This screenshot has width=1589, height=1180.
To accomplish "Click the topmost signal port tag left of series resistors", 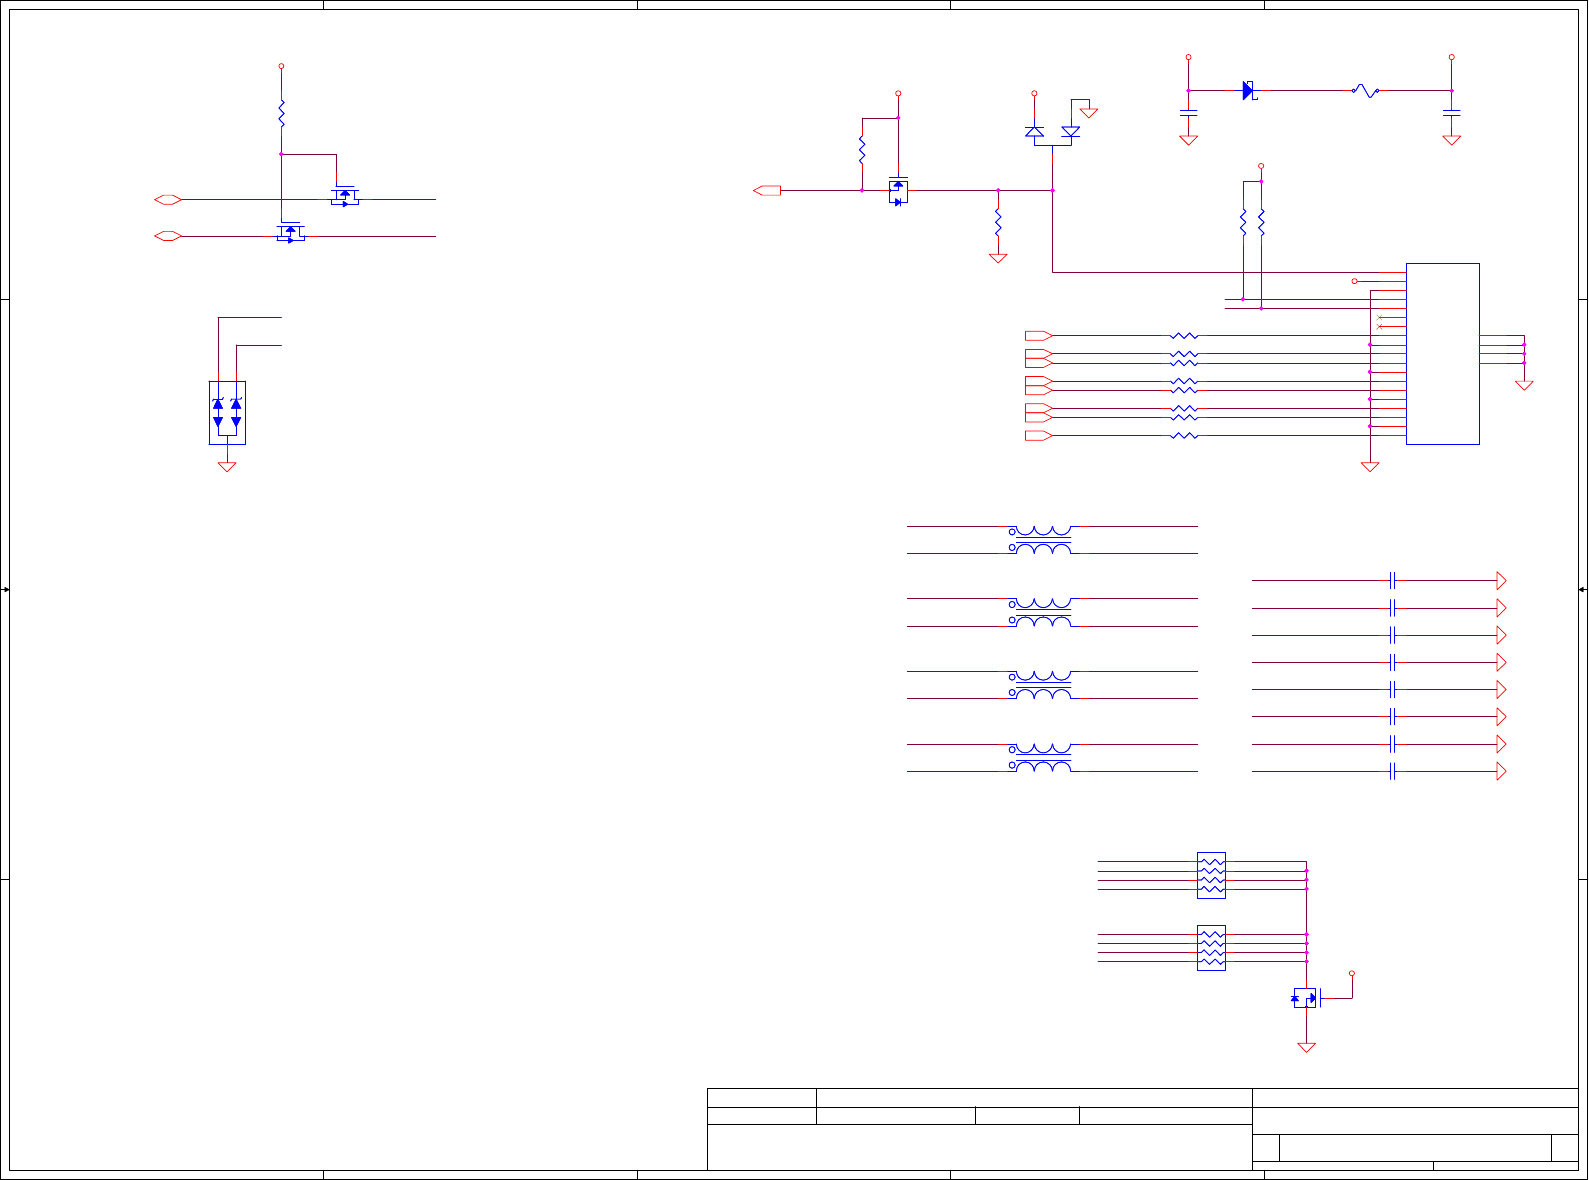I will tap(1039, 335).
